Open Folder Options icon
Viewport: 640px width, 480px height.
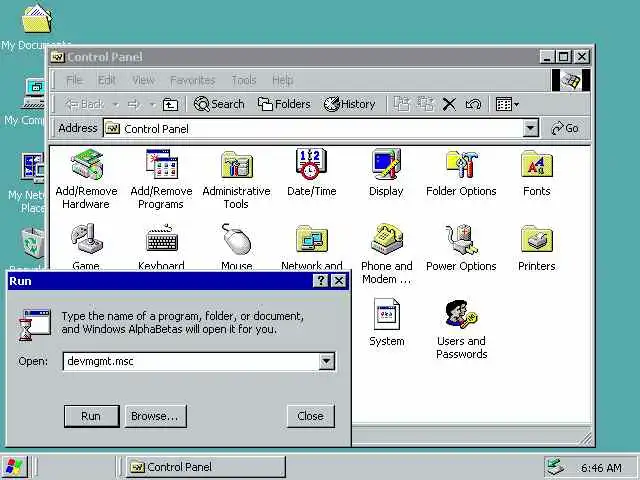pos(461,173)
